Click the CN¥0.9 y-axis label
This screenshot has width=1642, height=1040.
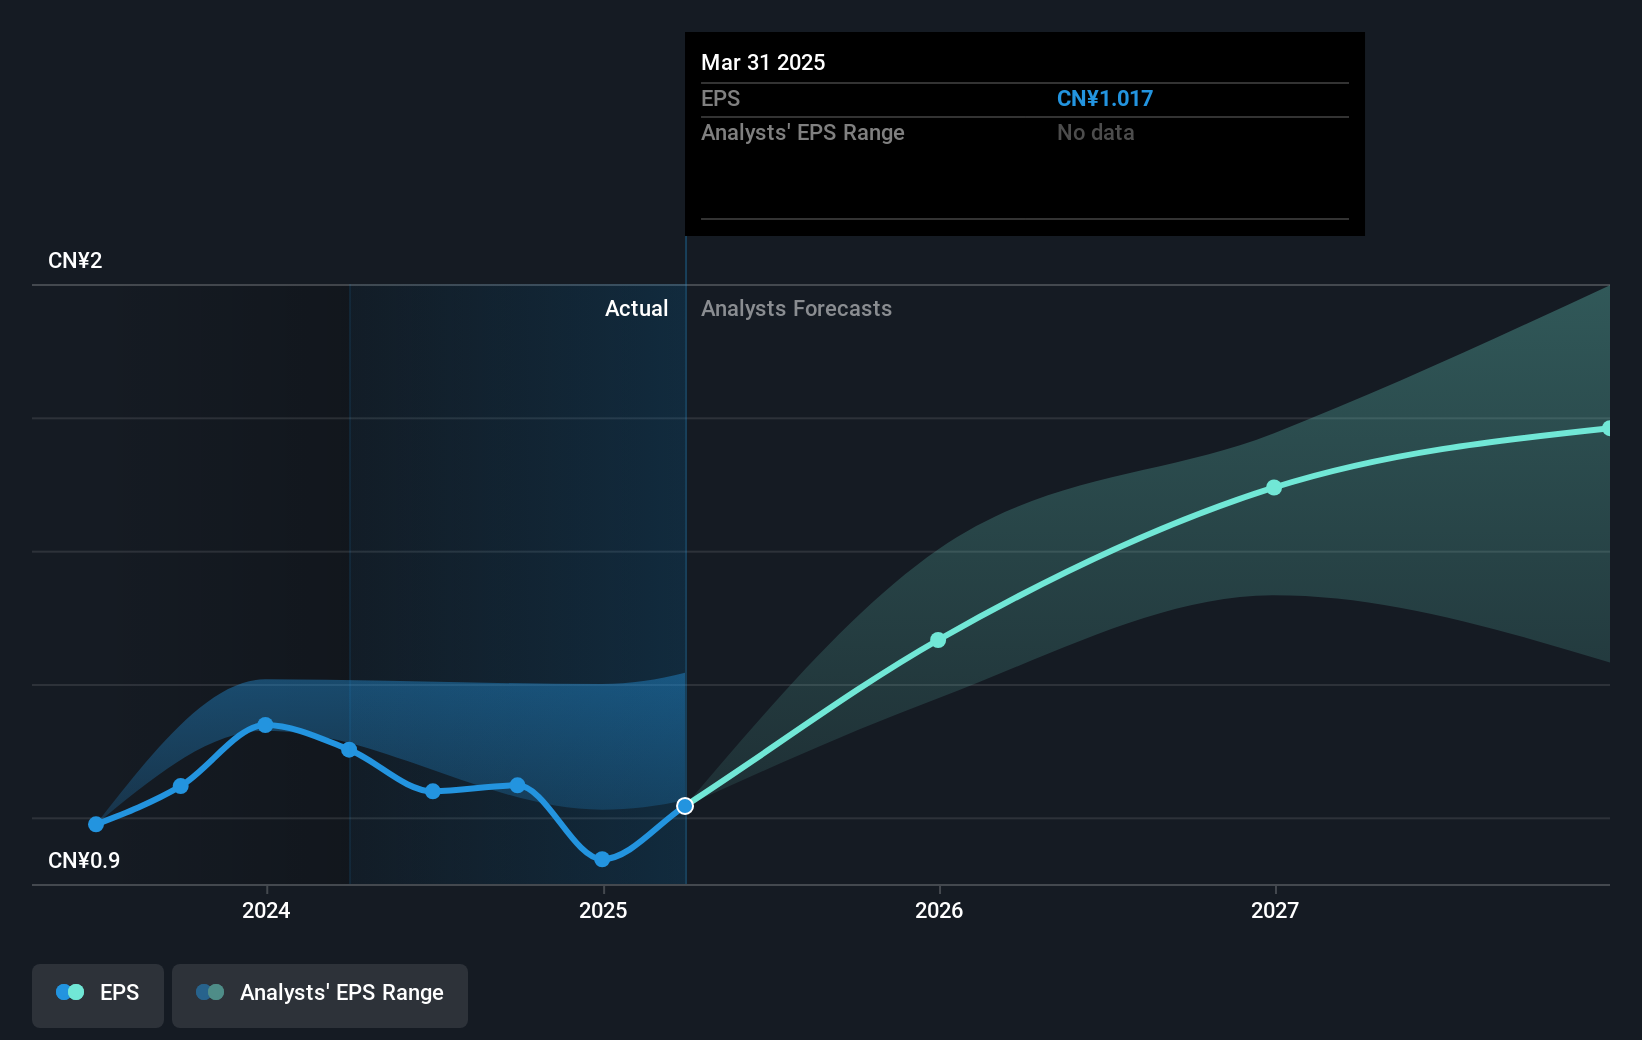[x=84, y=860]
